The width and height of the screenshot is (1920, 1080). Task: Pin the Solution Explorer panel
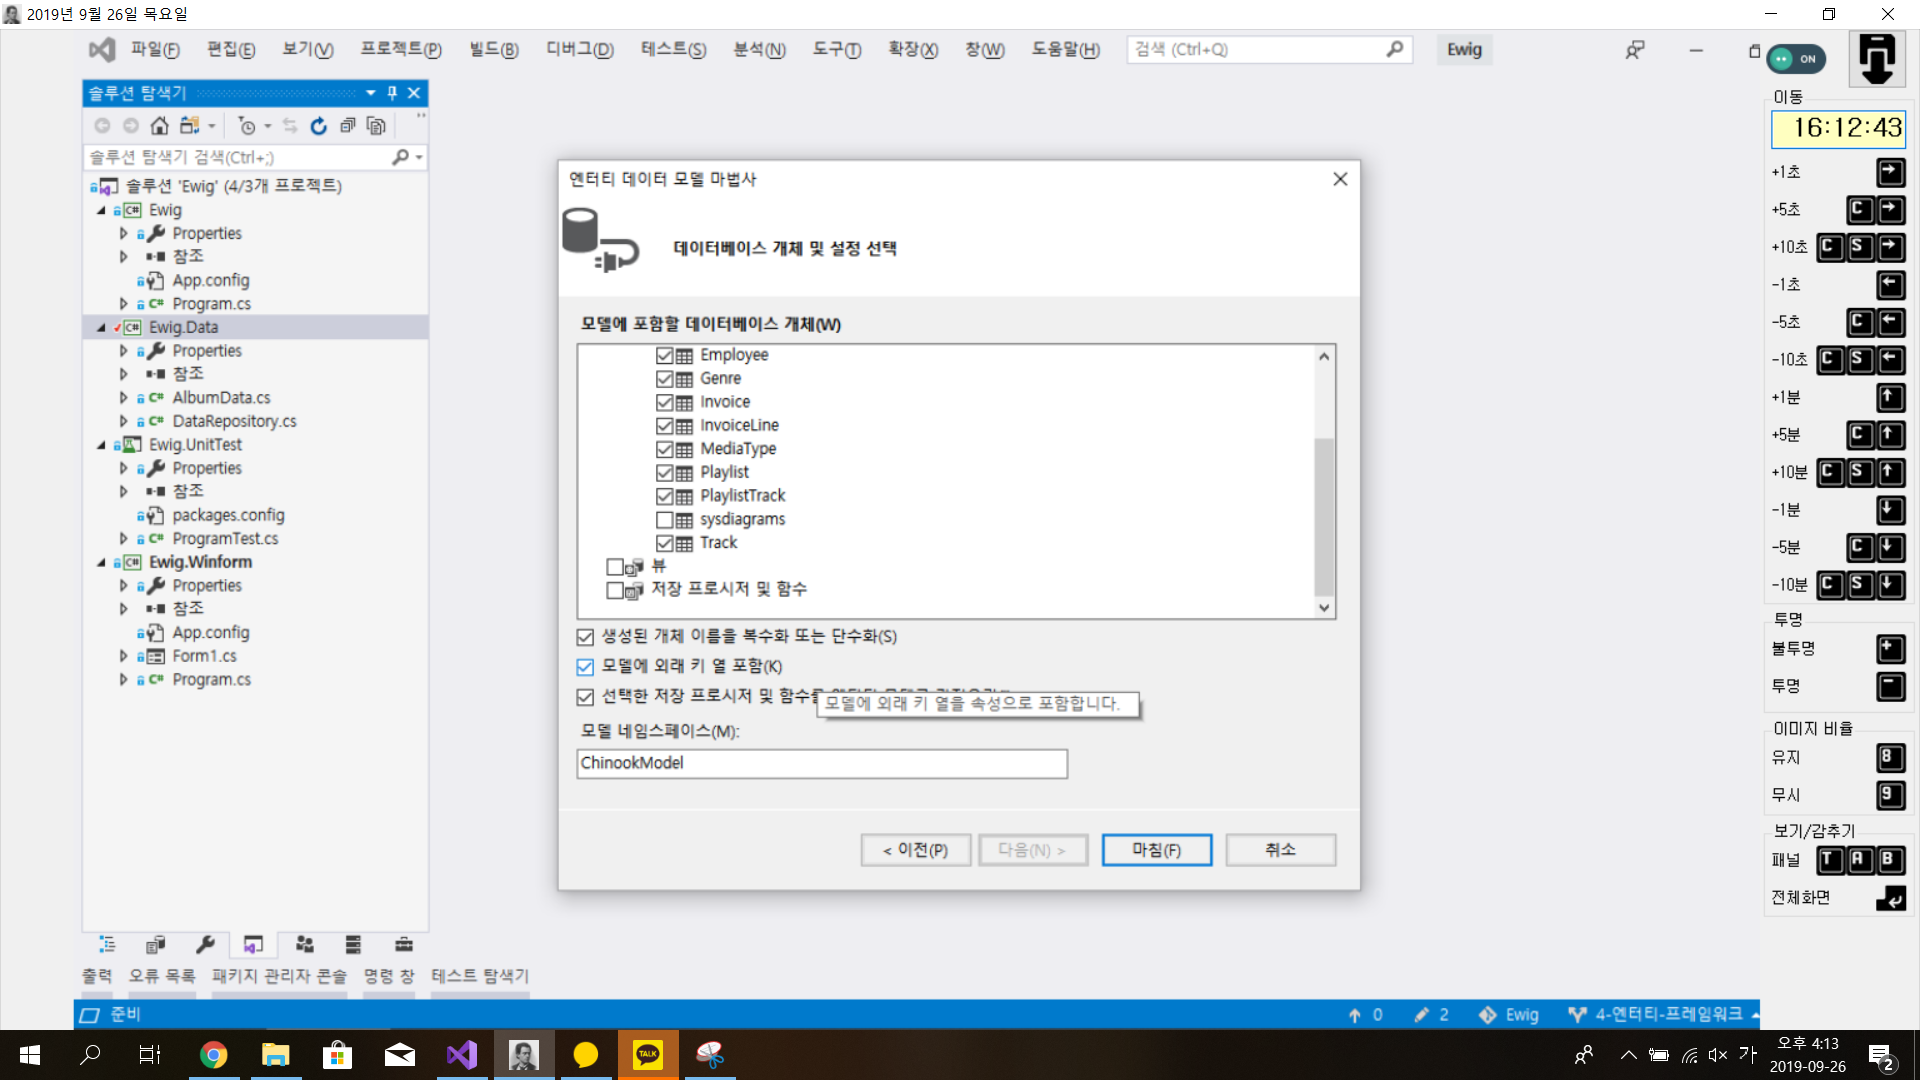[392, 93]
